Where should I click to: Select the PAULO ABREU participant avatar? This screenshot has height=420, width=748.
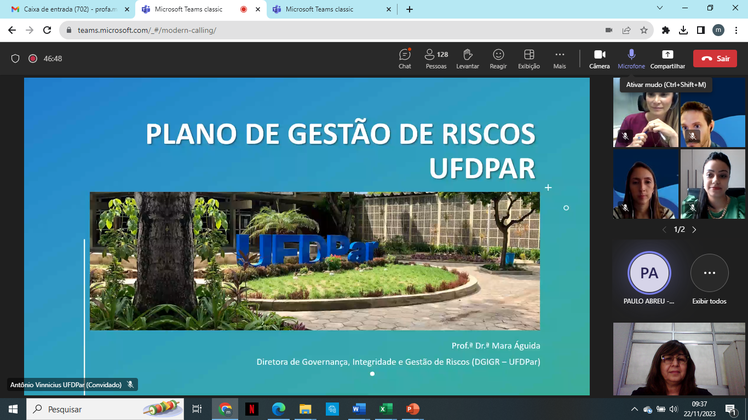649,273
